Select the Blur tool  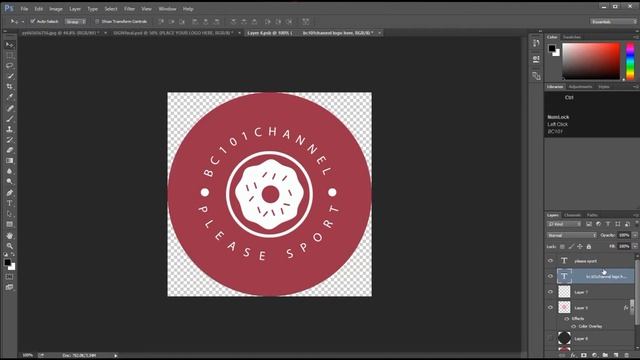click(x=10, y=171)
